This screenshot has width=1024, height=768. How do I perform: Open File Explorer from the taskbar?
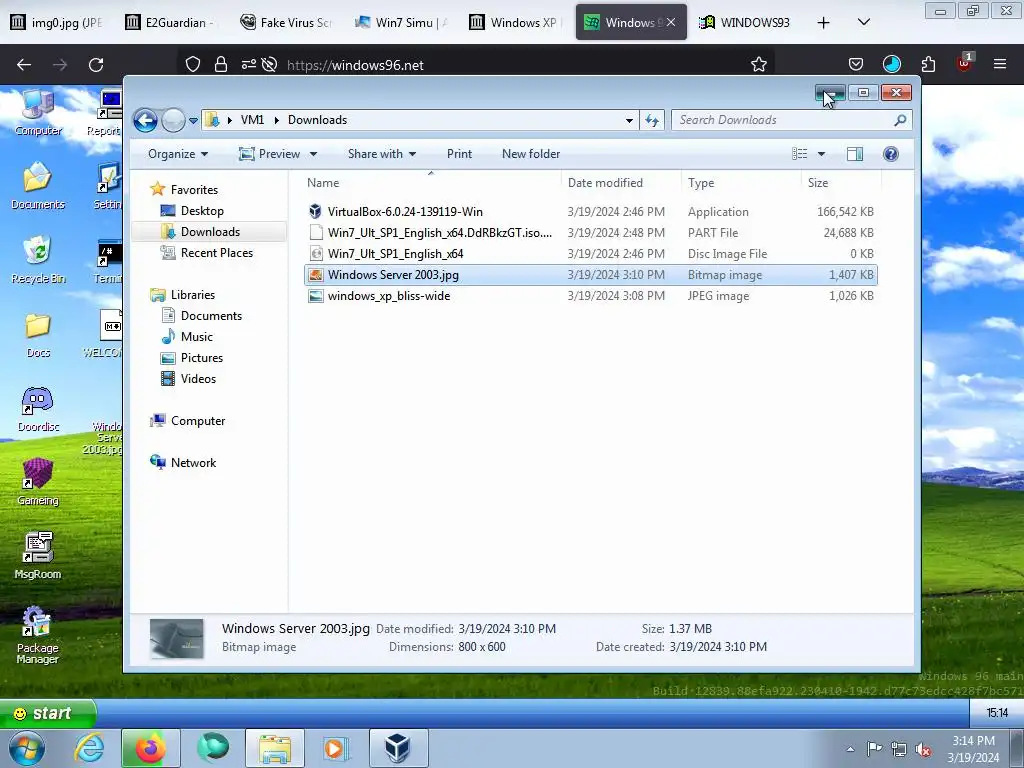point(275,748)
